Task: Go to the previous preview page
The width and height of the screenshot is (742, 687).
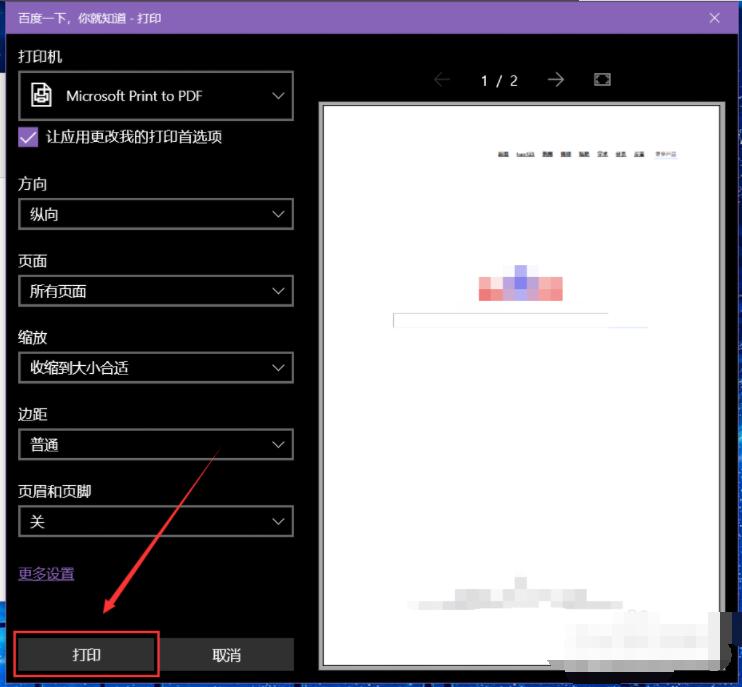Action: [442, 80]
